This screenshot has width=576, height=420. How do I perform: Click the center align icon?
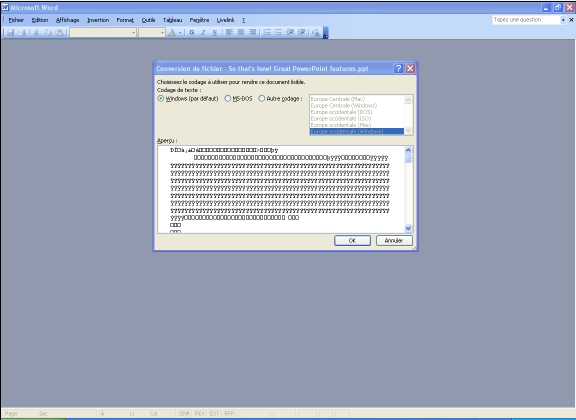pos(241,33)
